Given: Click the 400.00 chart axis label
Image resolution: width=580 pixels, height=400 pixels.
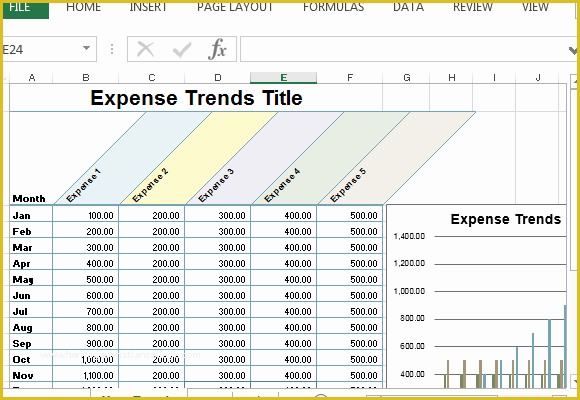Looking at the screenshot, I should coord(412,374).
